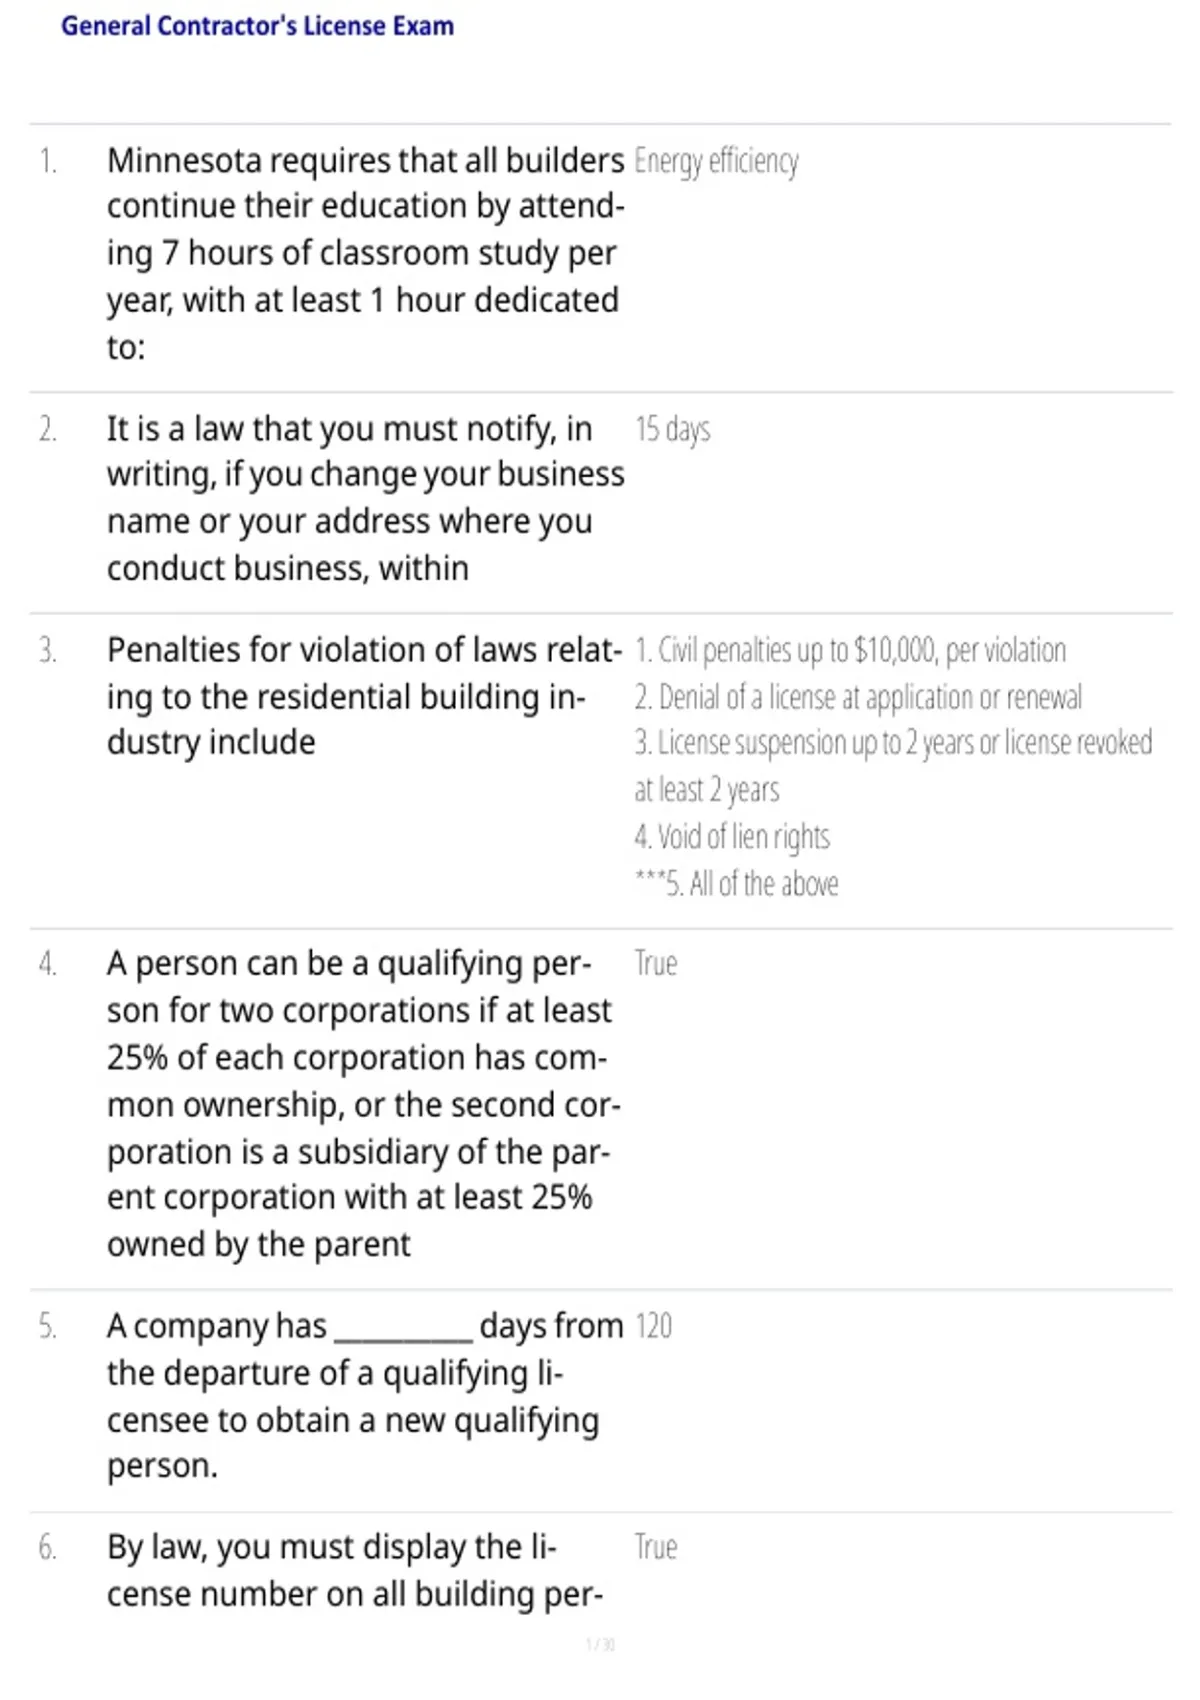
Task: Select question 3 about penalties for violation
Action: 365,696
